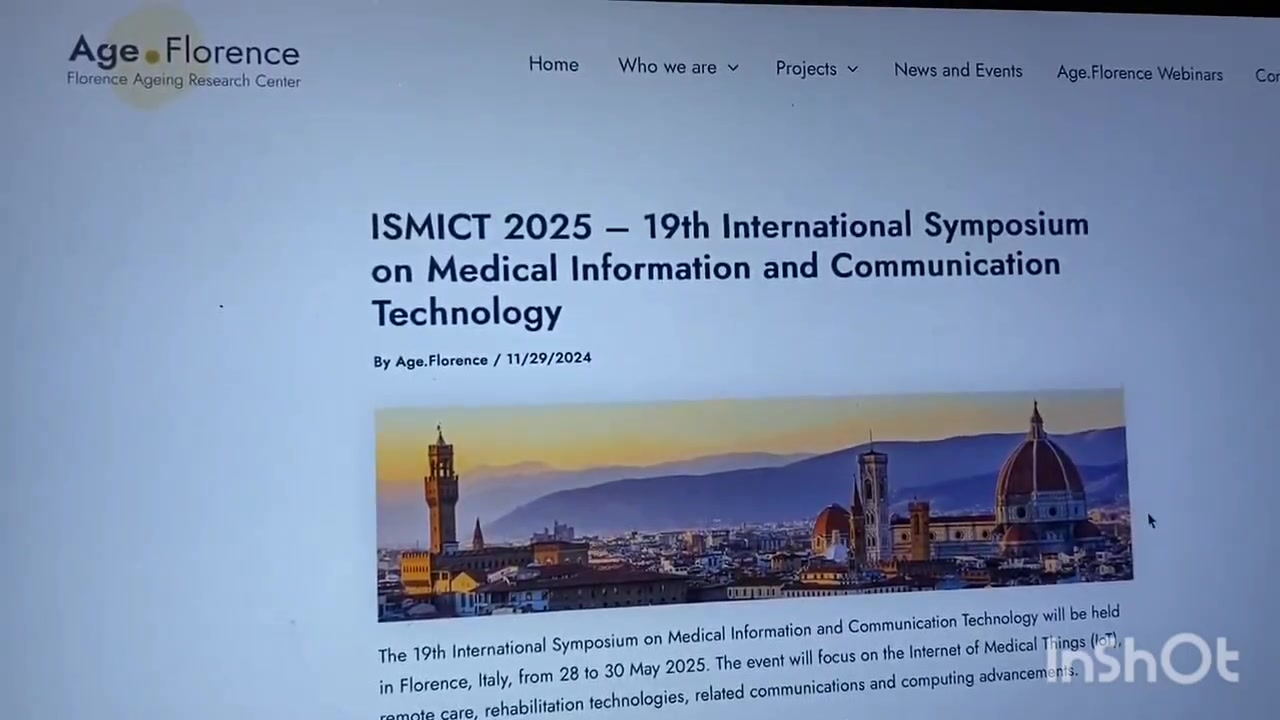Click the partially visible last nav item

(x=1266, y=76)
